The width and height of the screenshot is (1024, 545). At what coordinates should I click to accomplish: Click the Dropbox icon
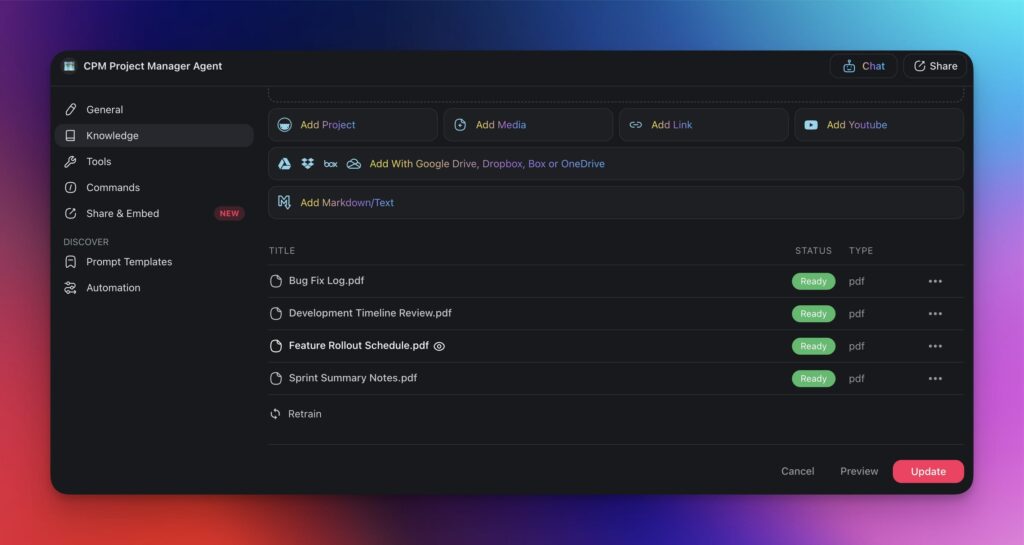308,164
